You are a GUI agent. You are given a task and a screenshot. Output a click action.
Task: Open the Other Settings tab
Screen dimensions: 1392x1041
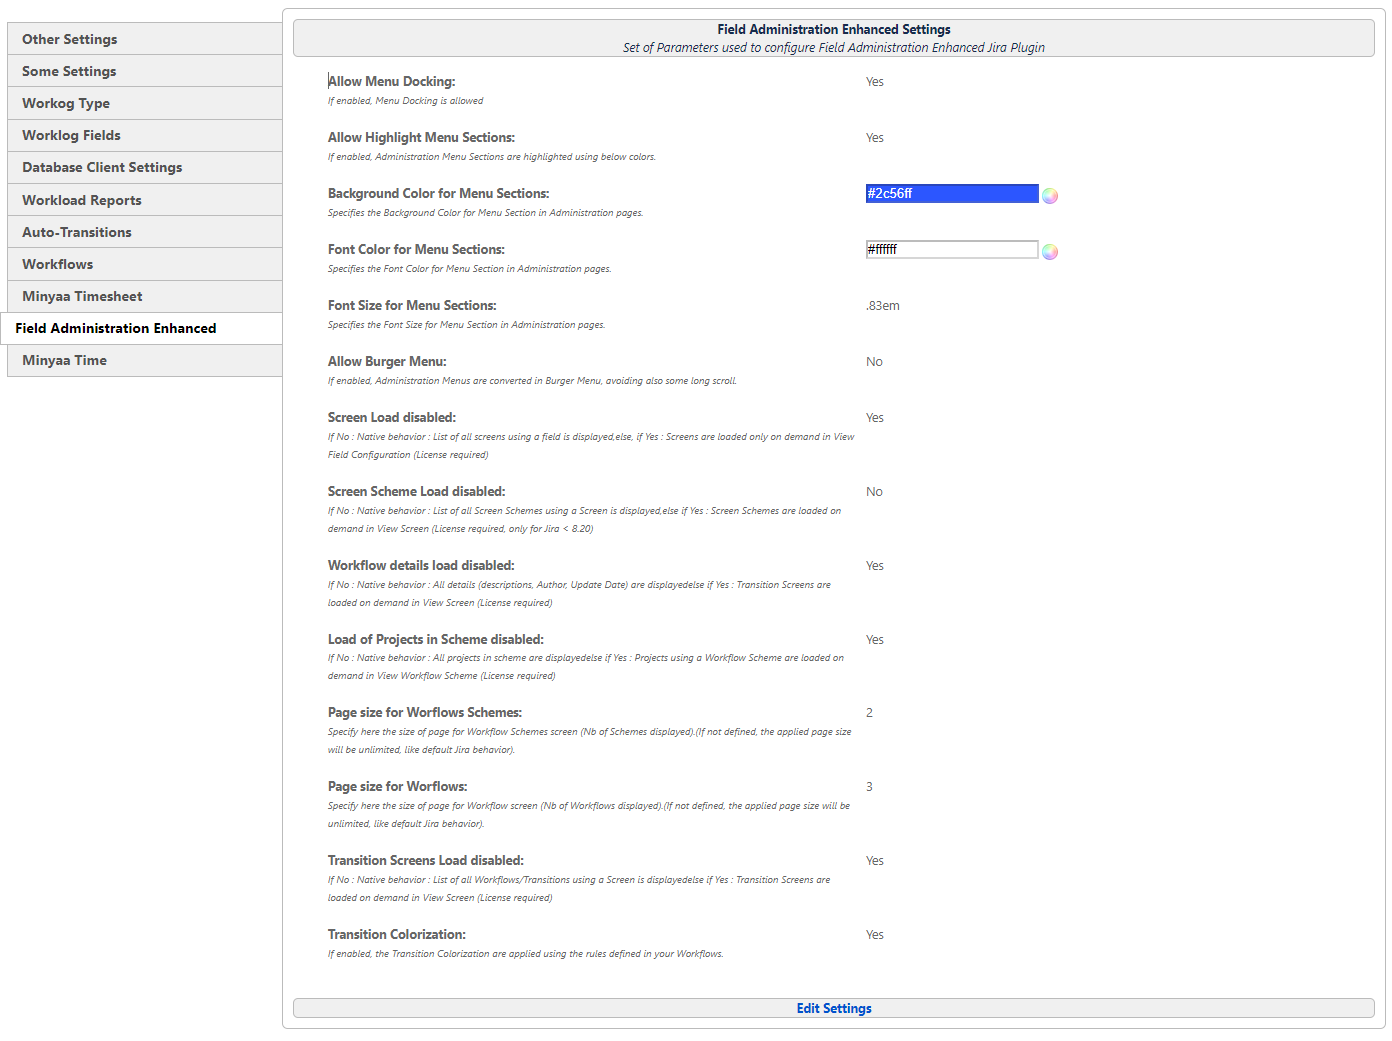[70, 39]
